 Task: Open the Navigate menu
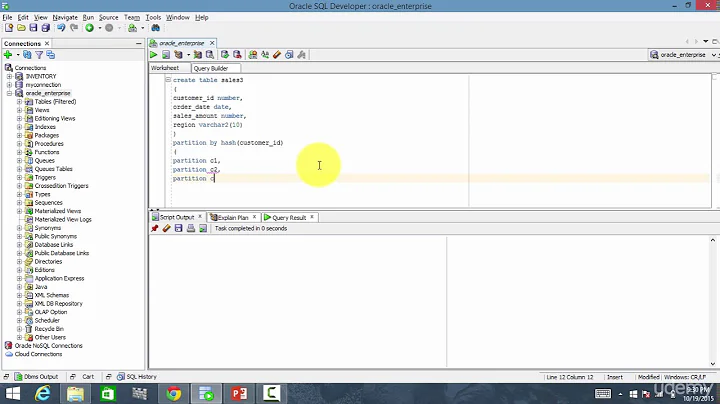tap(65, 17)
